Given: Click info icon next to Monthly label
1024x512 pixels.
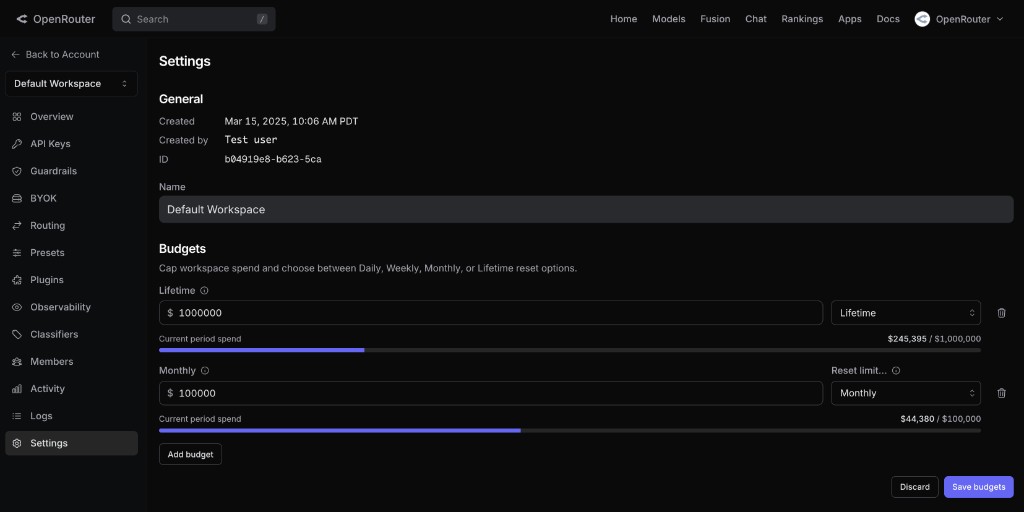Looking at the screenshot, I should point(204,371).
